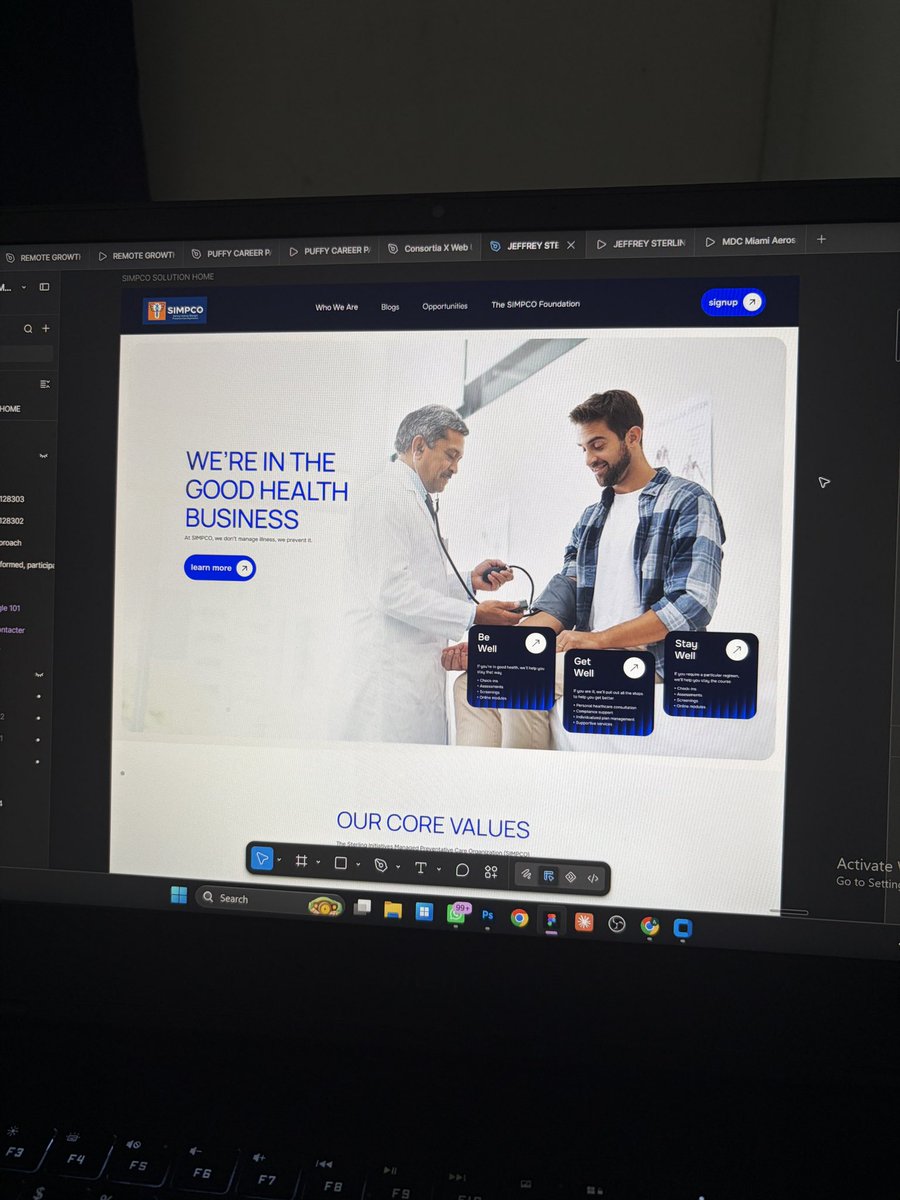Select the layer ending 128302

tap(13, 520)
